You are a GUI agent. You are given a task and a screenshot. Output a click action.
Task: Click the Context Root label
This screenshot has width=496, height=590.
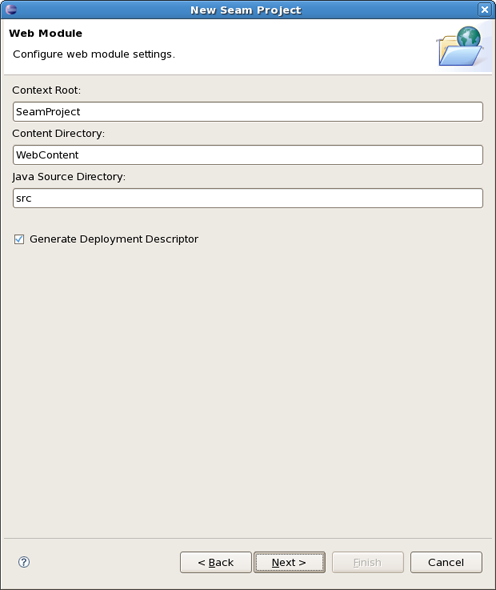tap(46, 90)
